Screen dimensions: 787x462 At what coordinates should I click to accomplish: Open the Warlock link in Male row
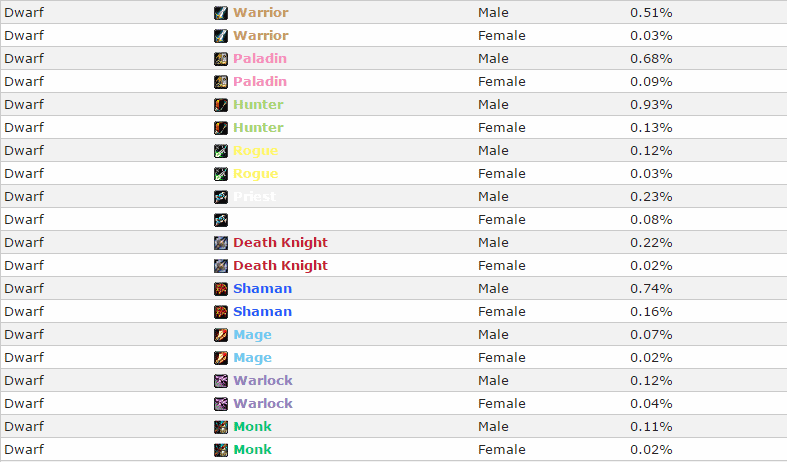(263, 381)
